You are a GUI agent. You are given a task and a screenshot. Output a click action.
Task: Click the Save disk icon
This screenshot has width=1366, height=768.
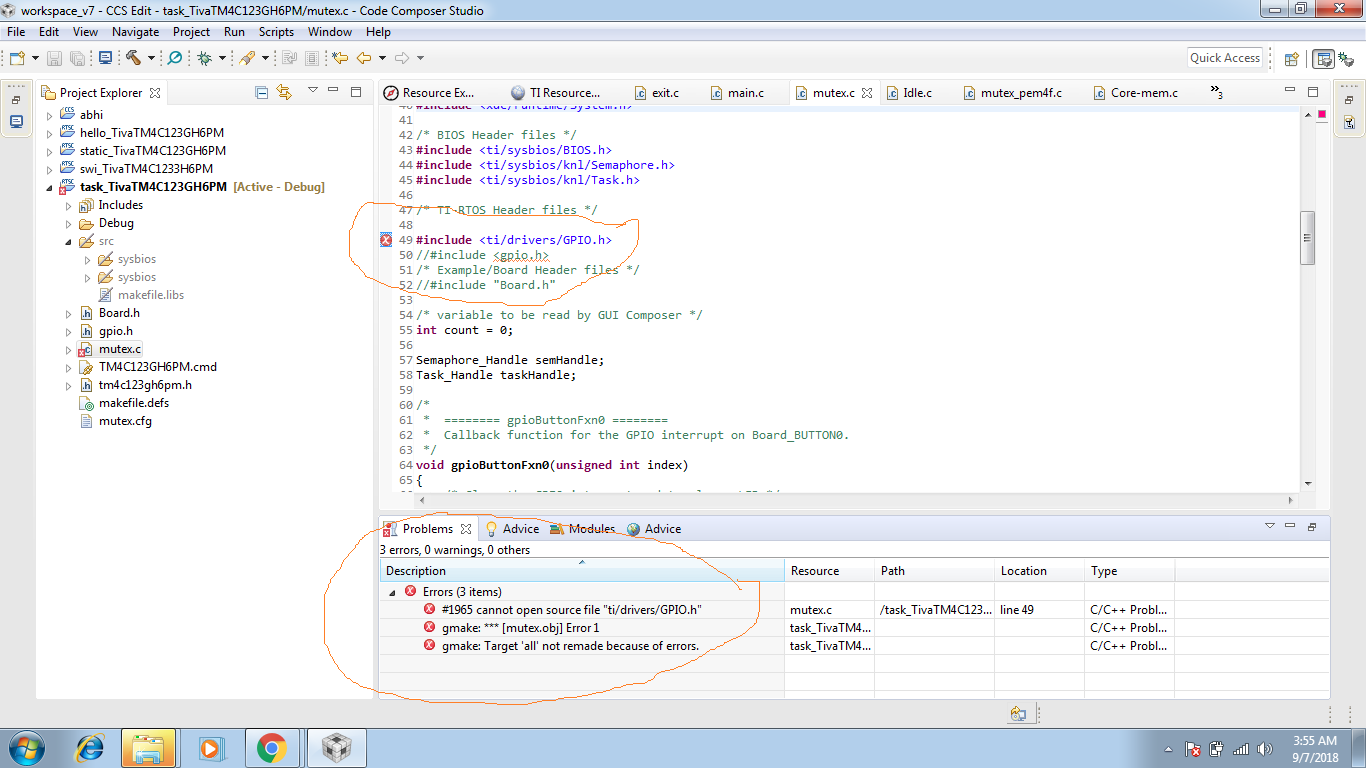54,58
